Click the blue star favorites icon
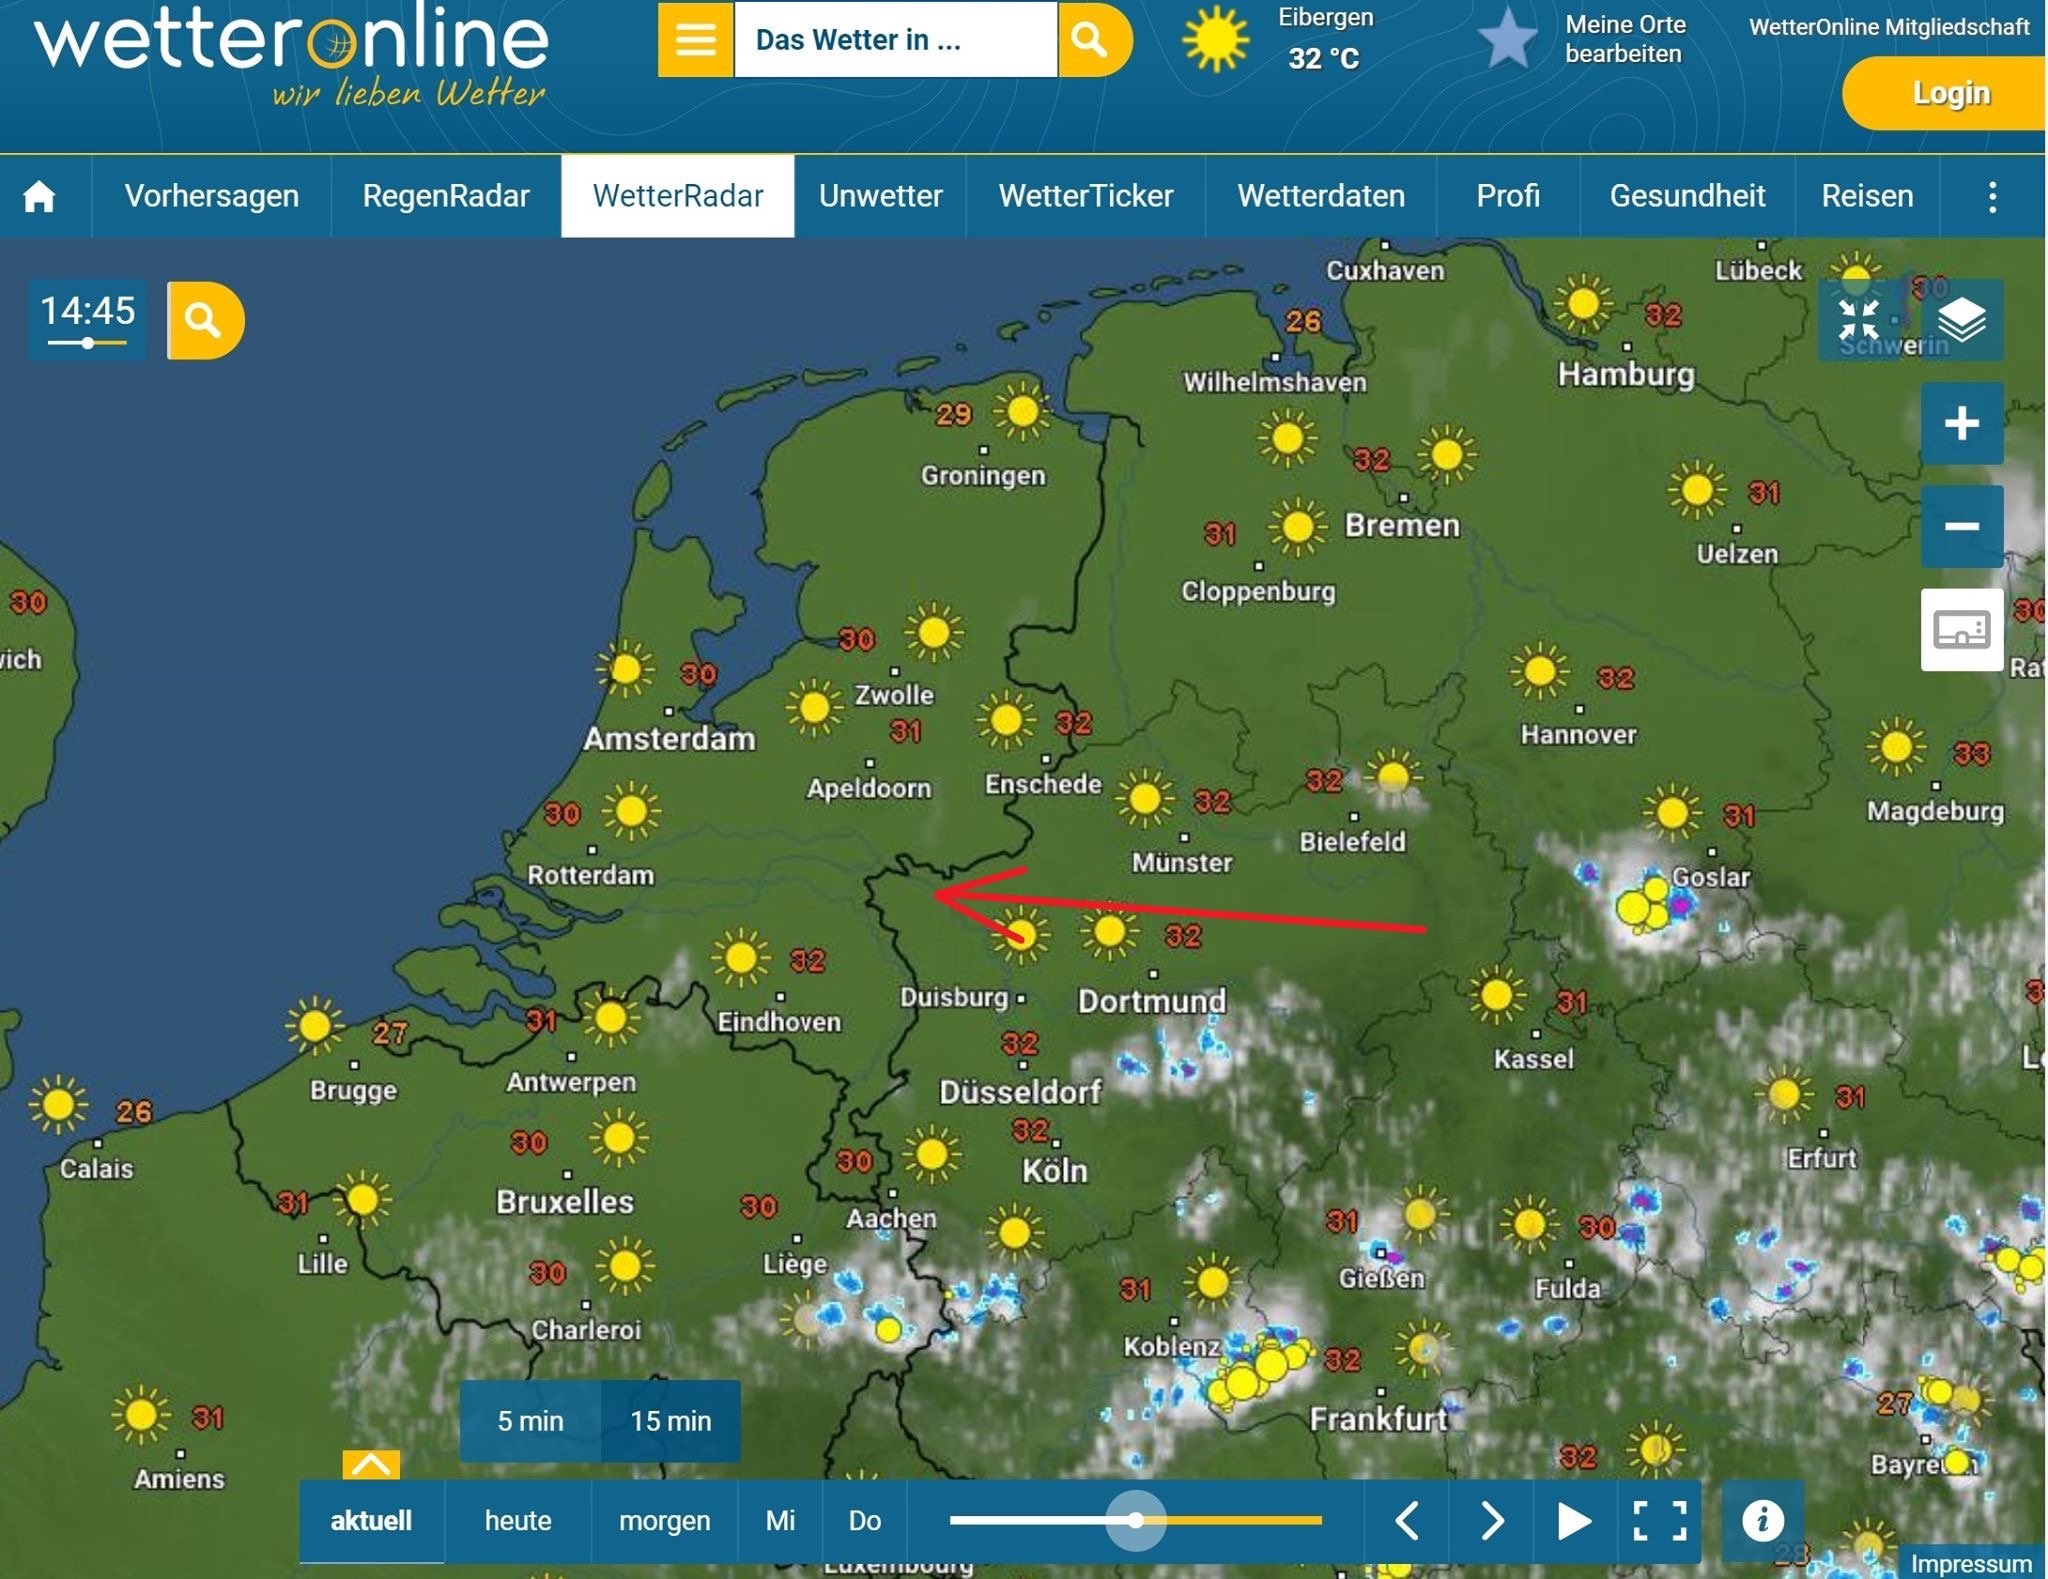This screenshot has height=1579, width=2048. (1507, 40)
